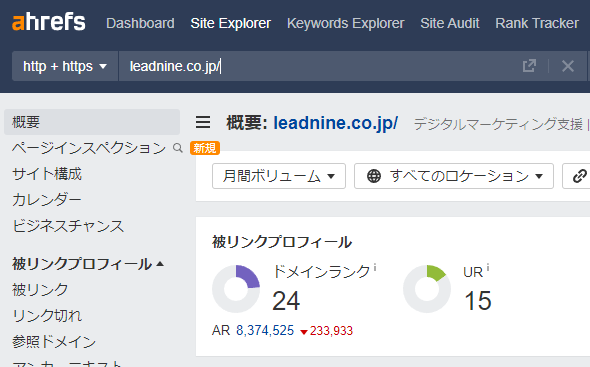Viewport: 590px width, 367px height.
Task: Open カレンダー in the sidebar
Action: [x=47, y=199]
